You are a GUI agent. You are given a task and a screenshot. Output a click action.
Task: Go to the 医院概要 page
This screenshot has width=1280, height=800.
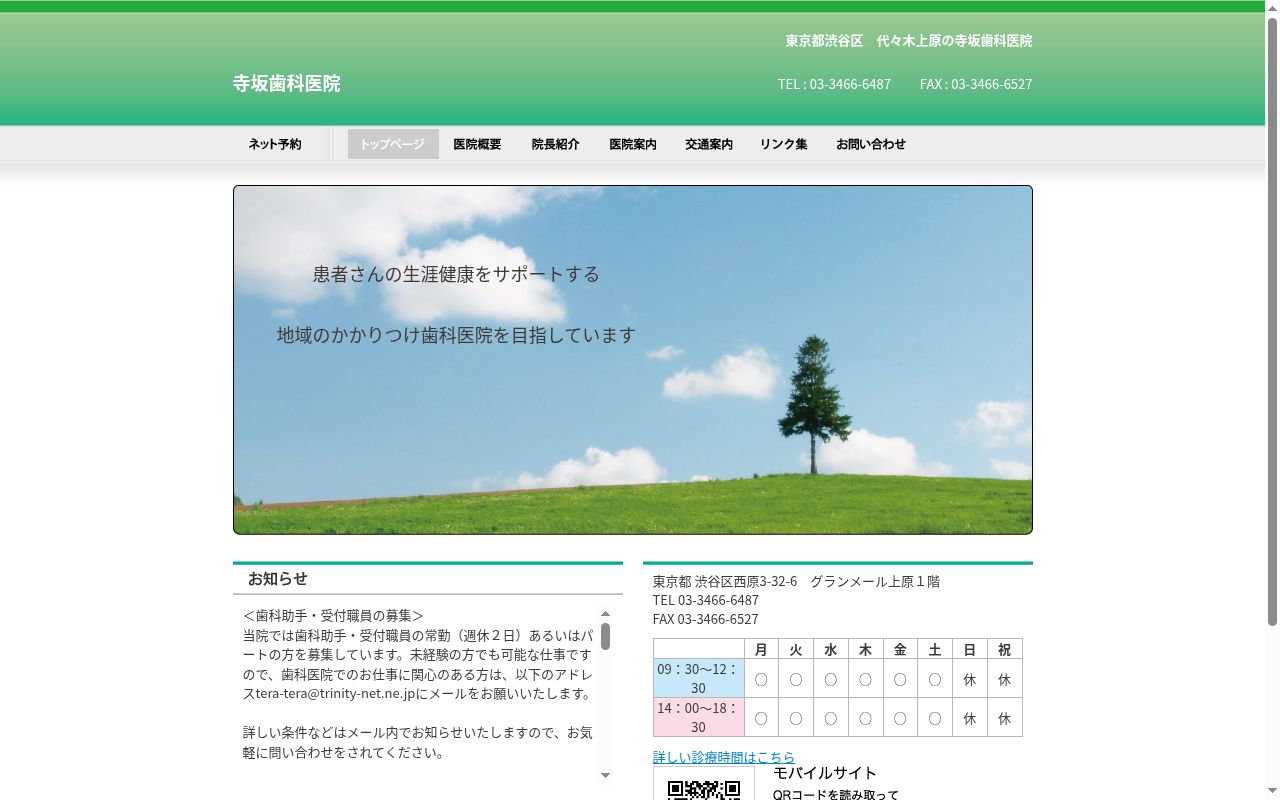477,144
